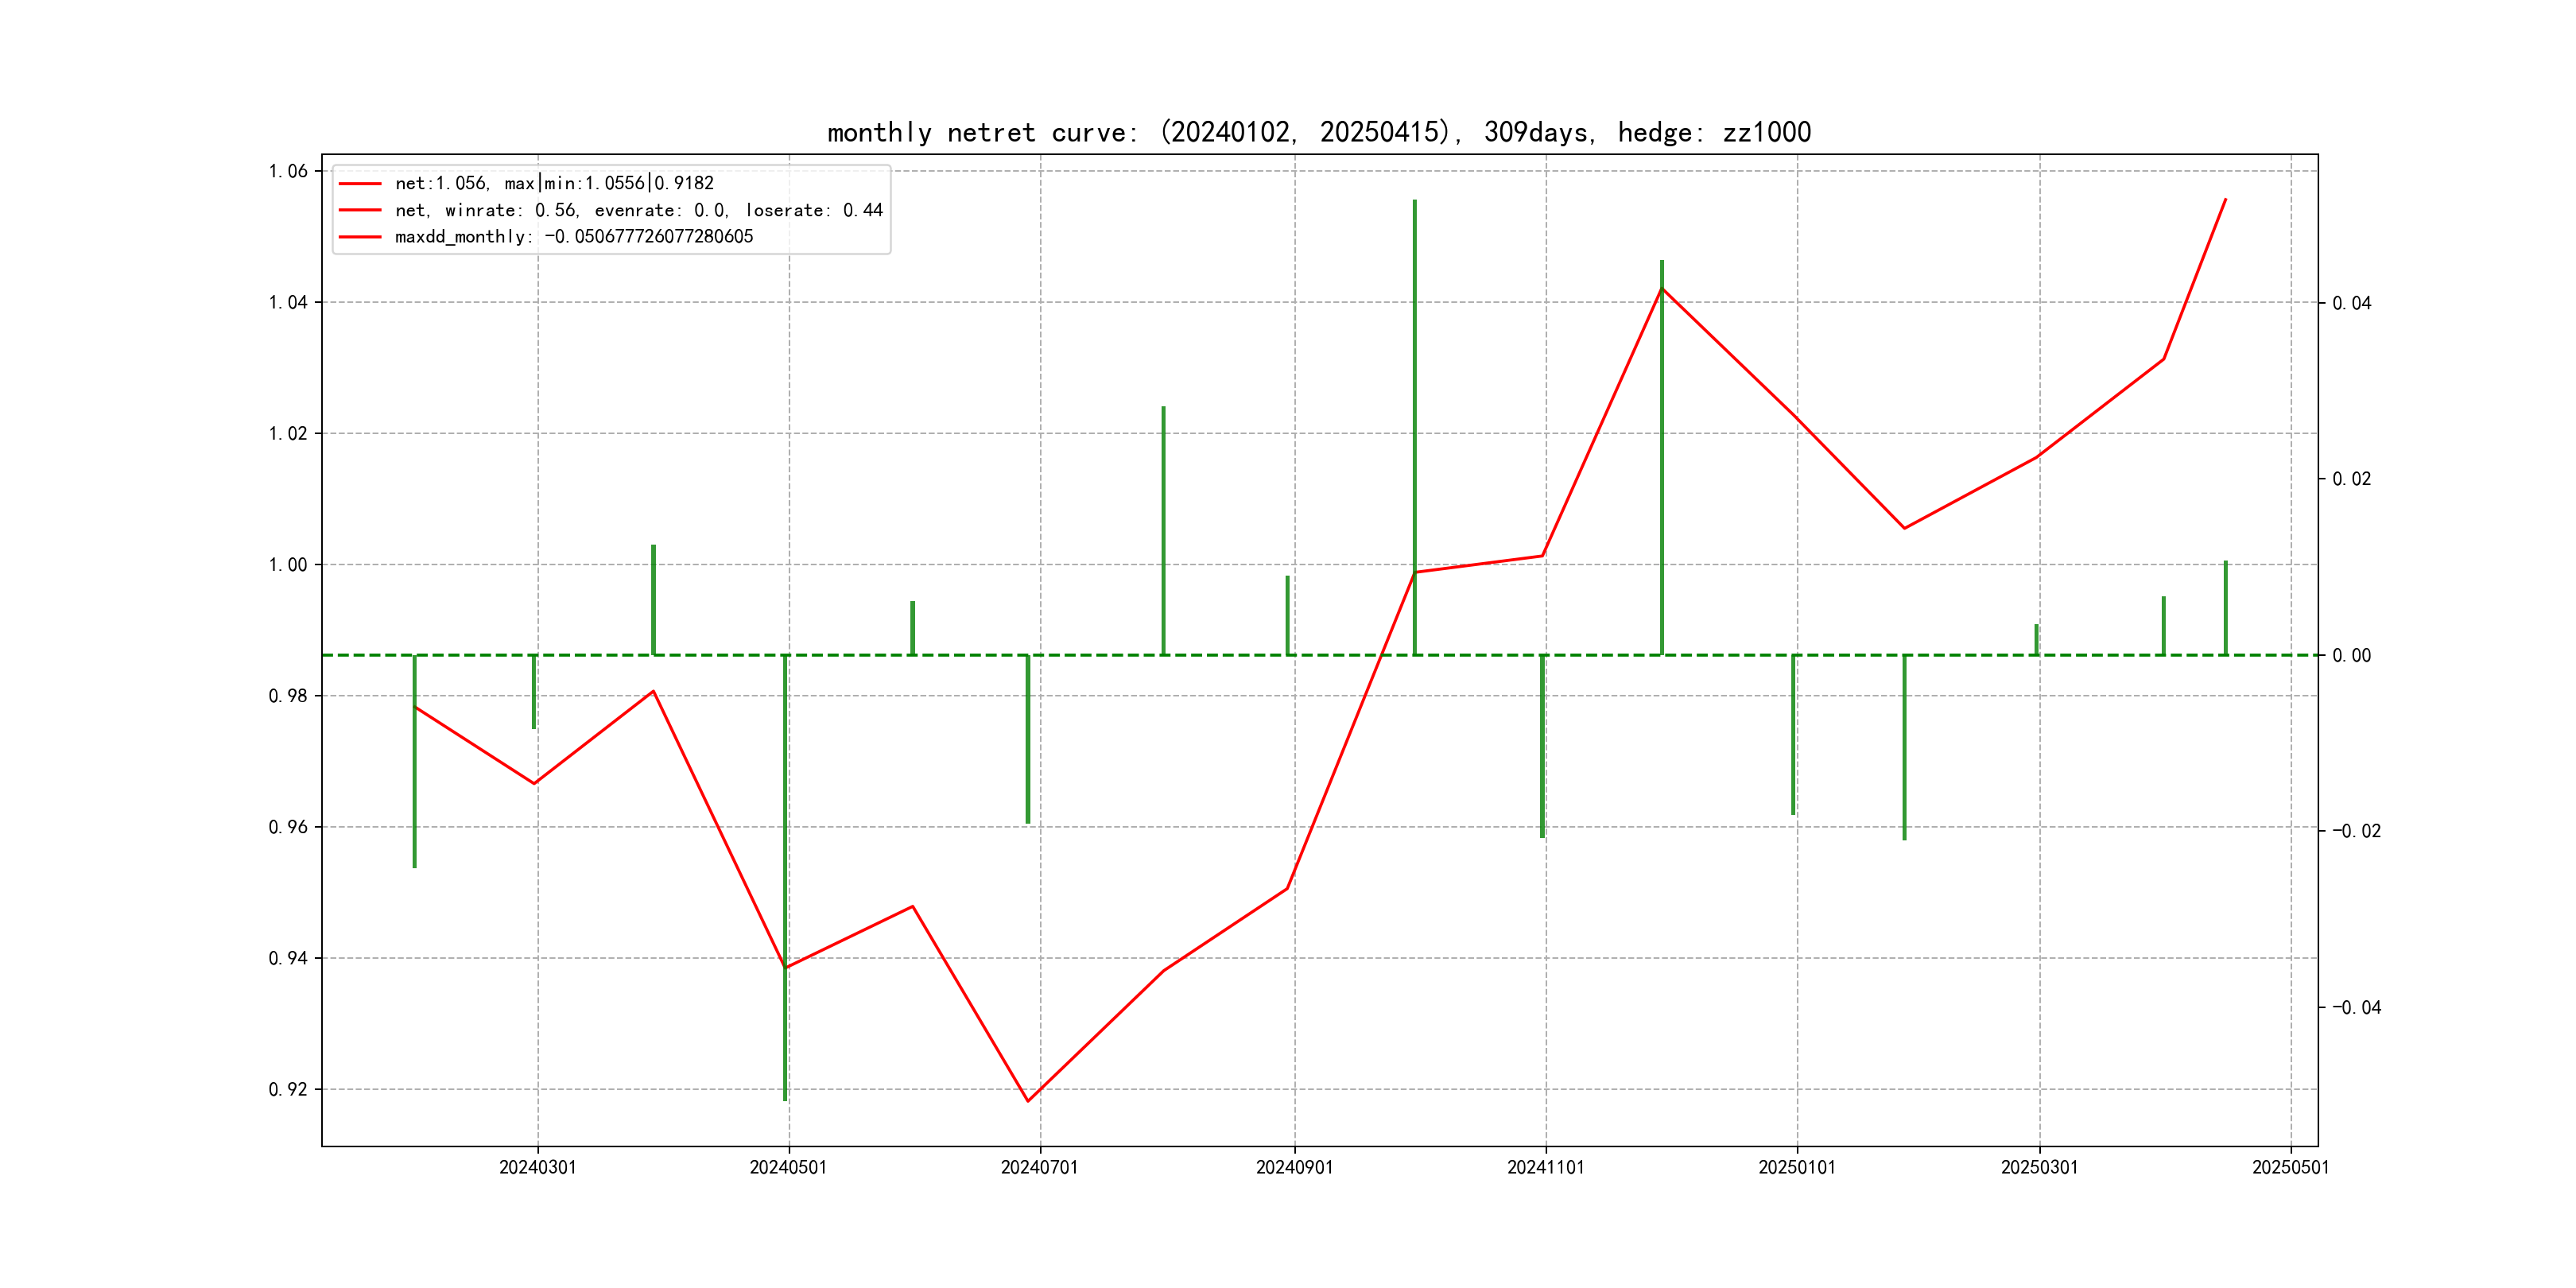Viewport: 2576px width, 1288px height.
Task: Click the 20241101 x-axis date label
Action: coord(1545,1167)
